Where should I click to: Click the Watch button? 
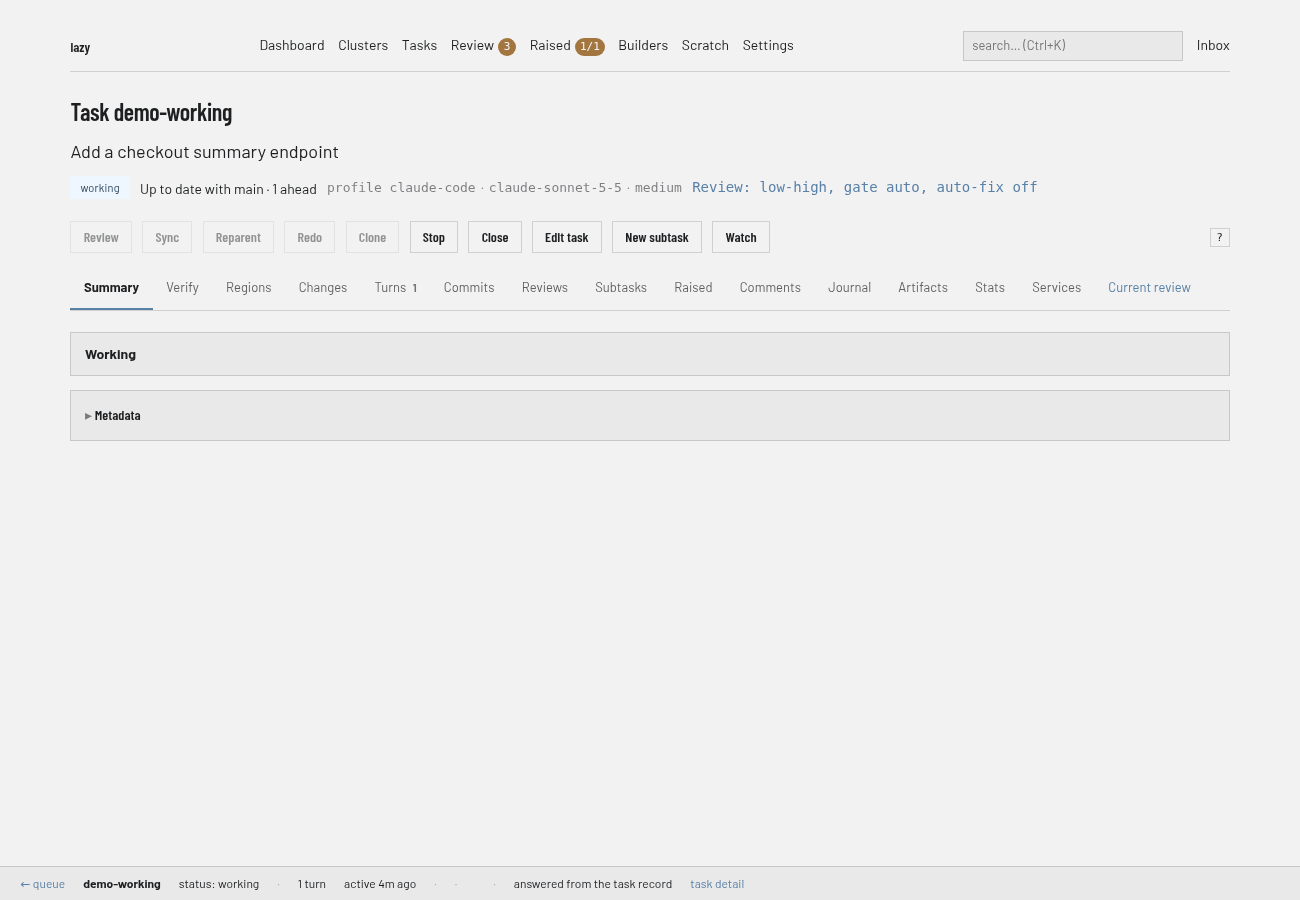click(x=741, y=237)
